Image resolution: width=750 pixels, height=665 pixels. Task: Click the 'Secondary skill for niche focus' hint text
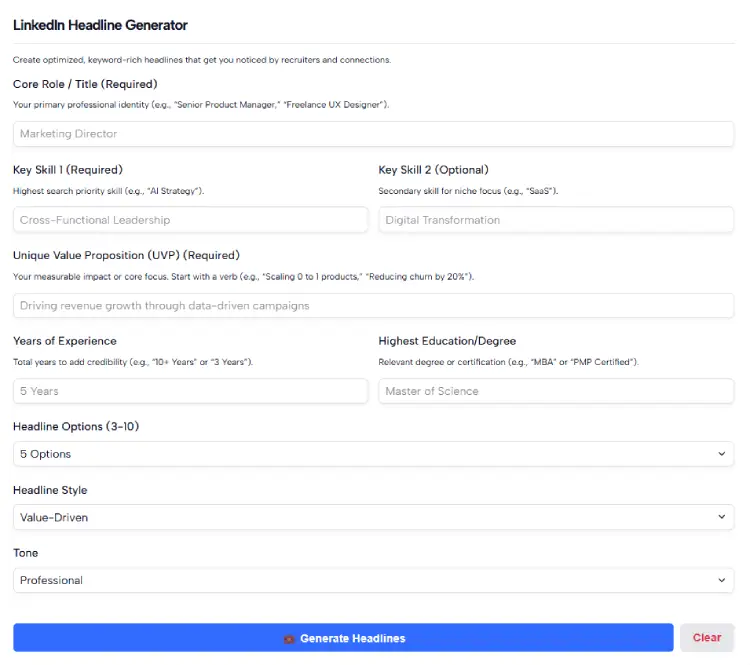click(468, 191)
